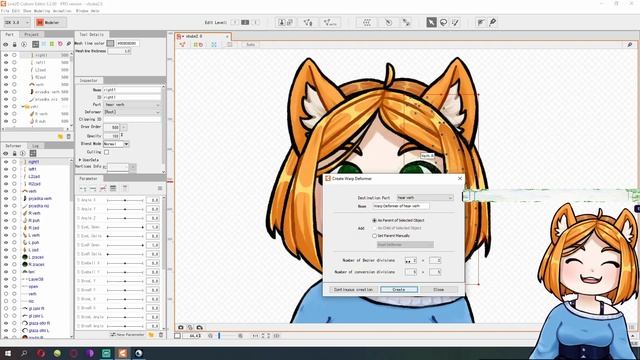This screenshot has height=360, width=640.
Task: Close the Create Warp Deformer dialog
Action: click(460, 178)
